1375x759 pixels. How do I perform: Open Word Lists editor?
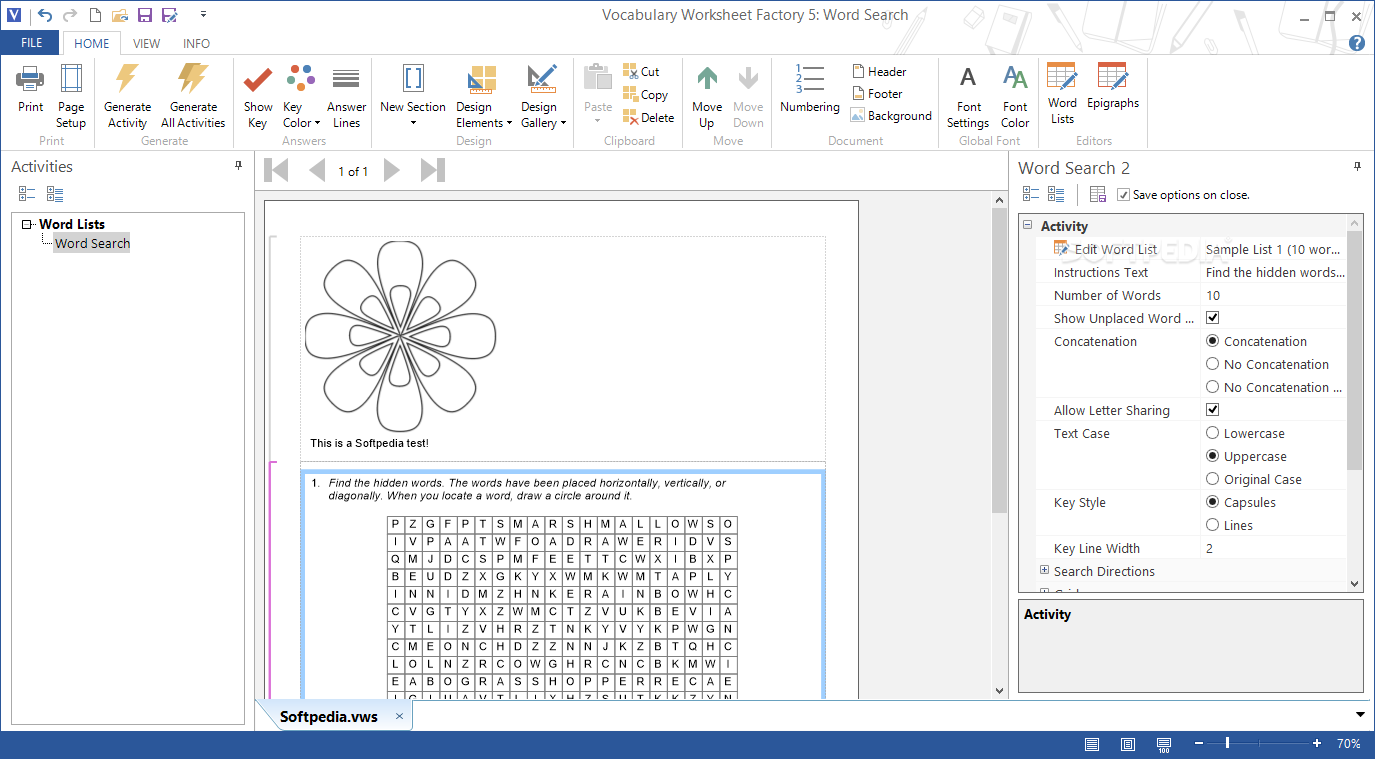1062,92
